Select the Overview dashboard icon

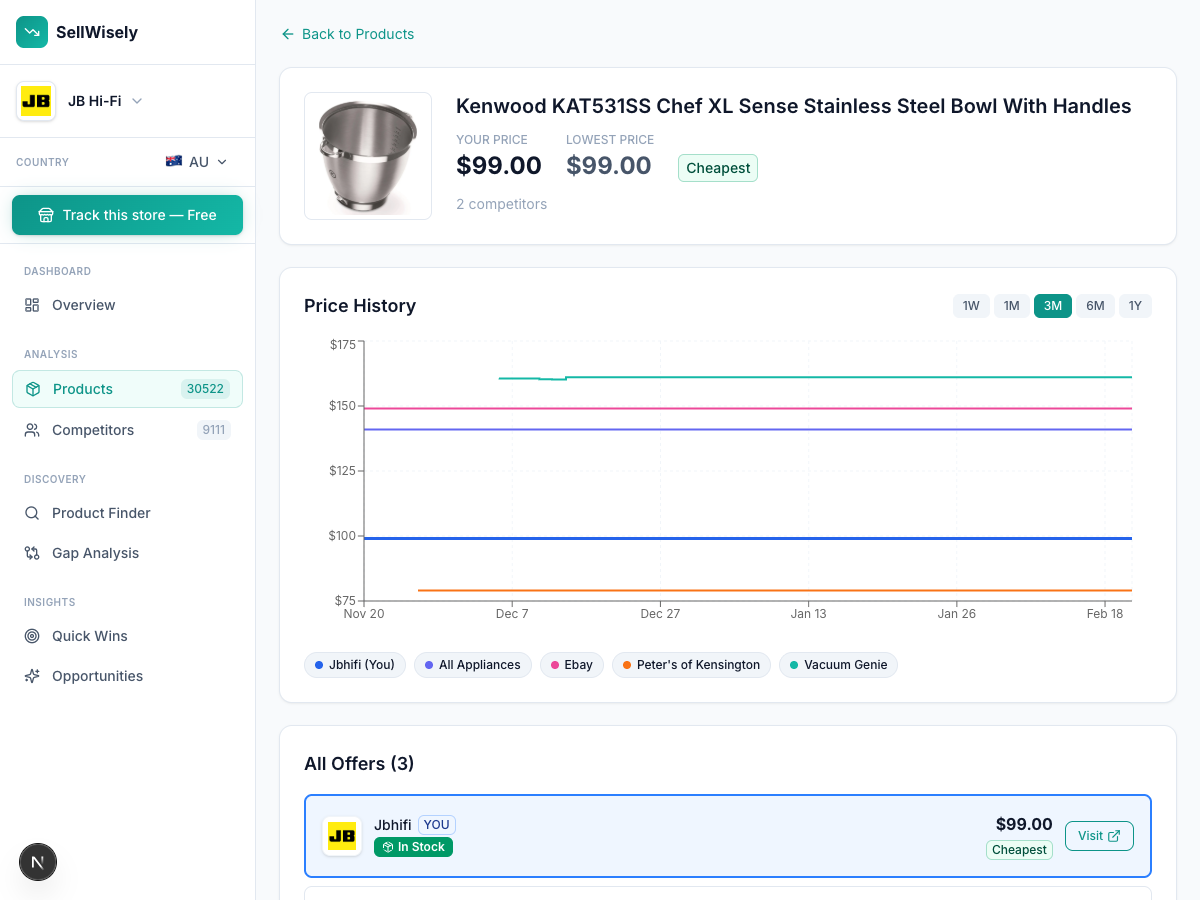point(30,305)
